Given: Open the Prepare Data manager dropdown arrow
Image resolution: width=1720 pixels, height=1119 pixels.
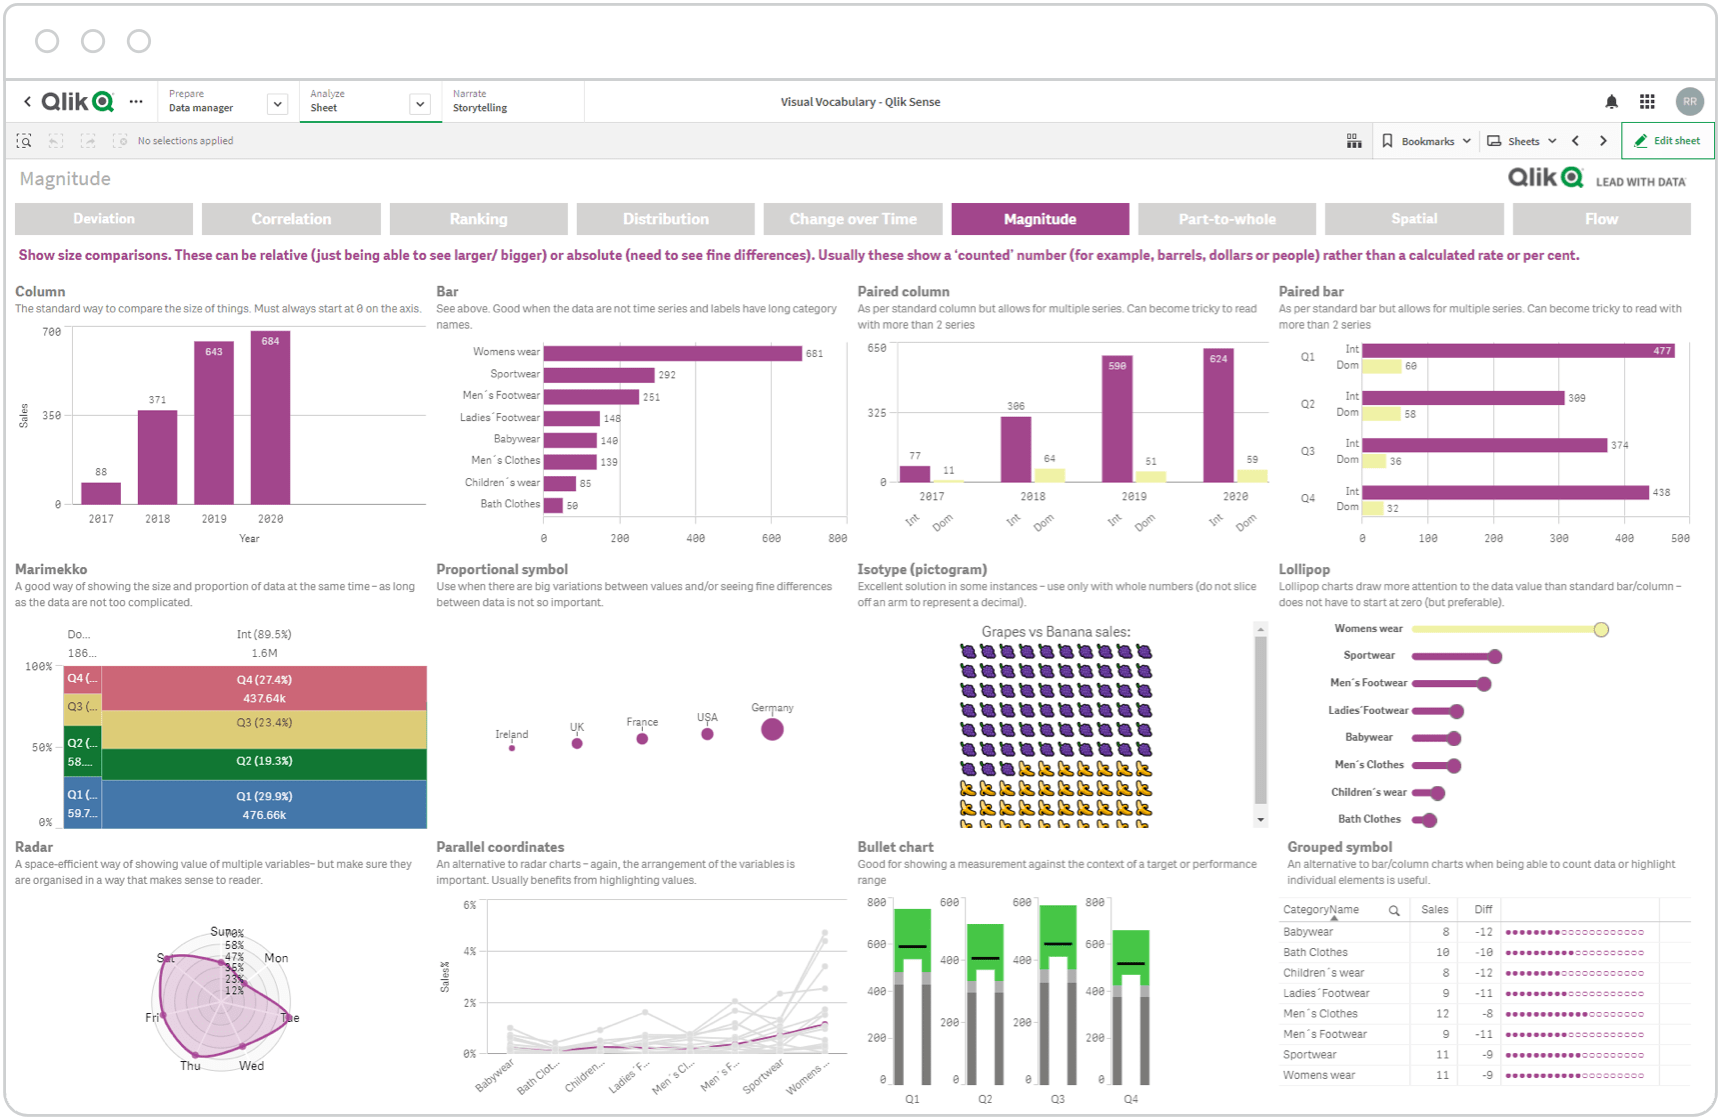Looking at the screenshot, I should point(277,104).
